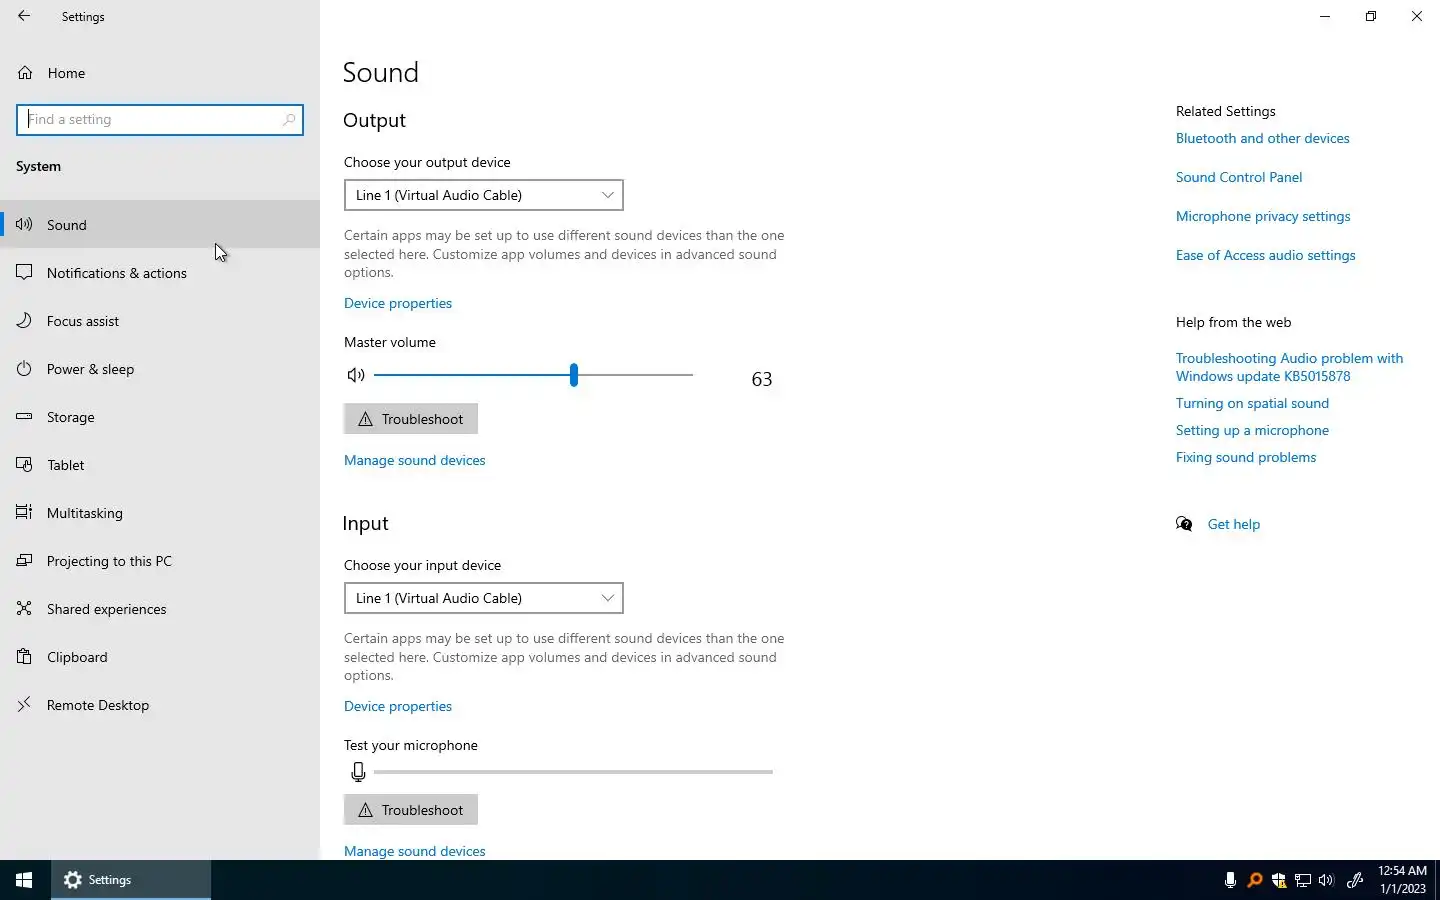Expand the output device dropdown

484,195
